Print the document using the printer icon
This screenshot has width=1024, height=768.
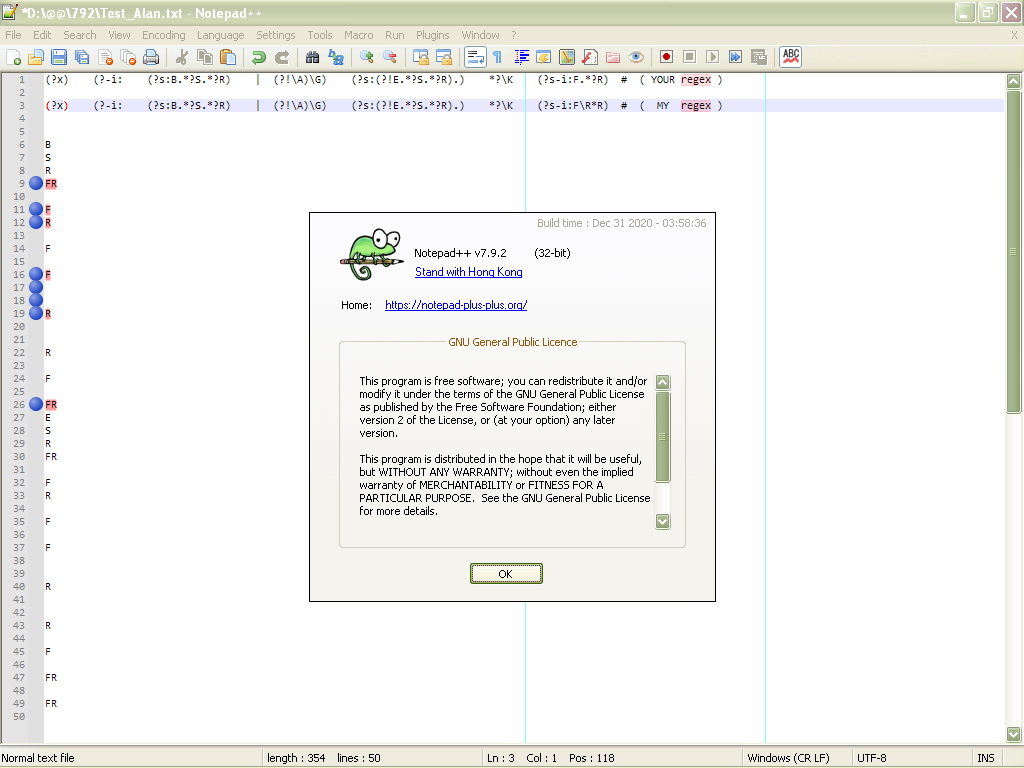click(151, 57)
